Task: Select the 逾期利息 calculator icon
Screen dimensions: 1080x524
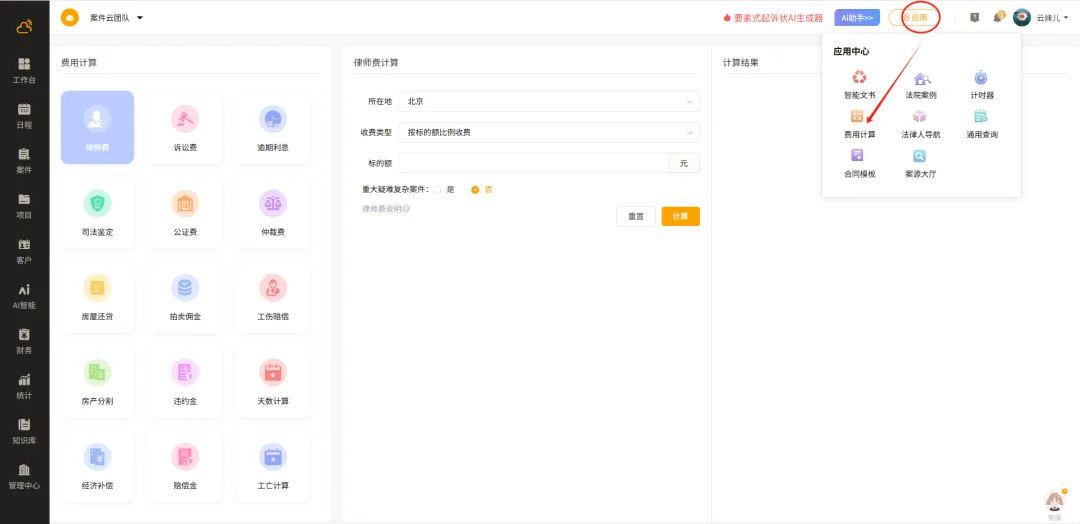Action: 273,127
